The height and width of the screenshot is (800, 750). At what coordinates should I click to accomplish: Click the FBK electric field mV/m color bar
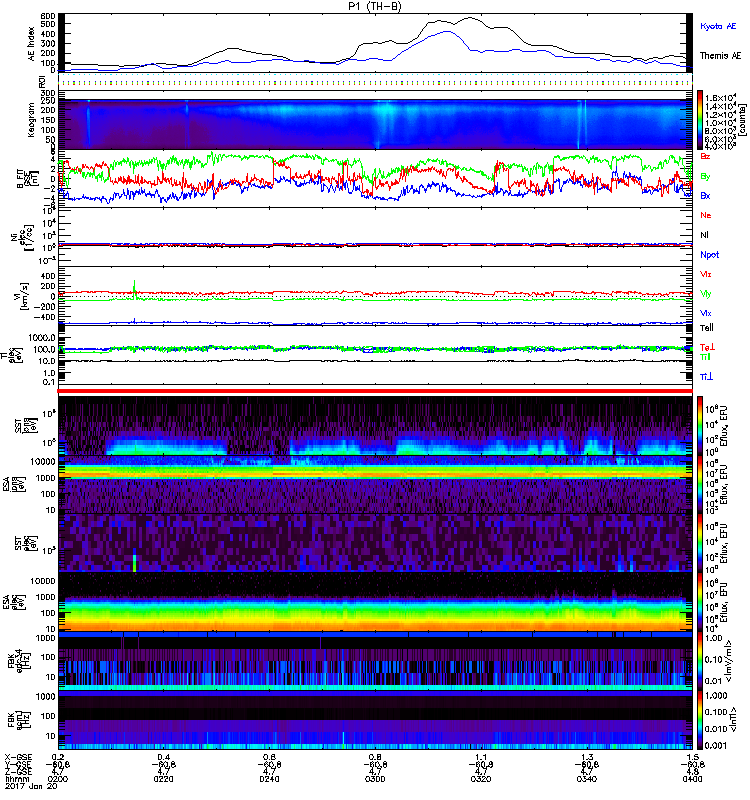click(700, 661)
